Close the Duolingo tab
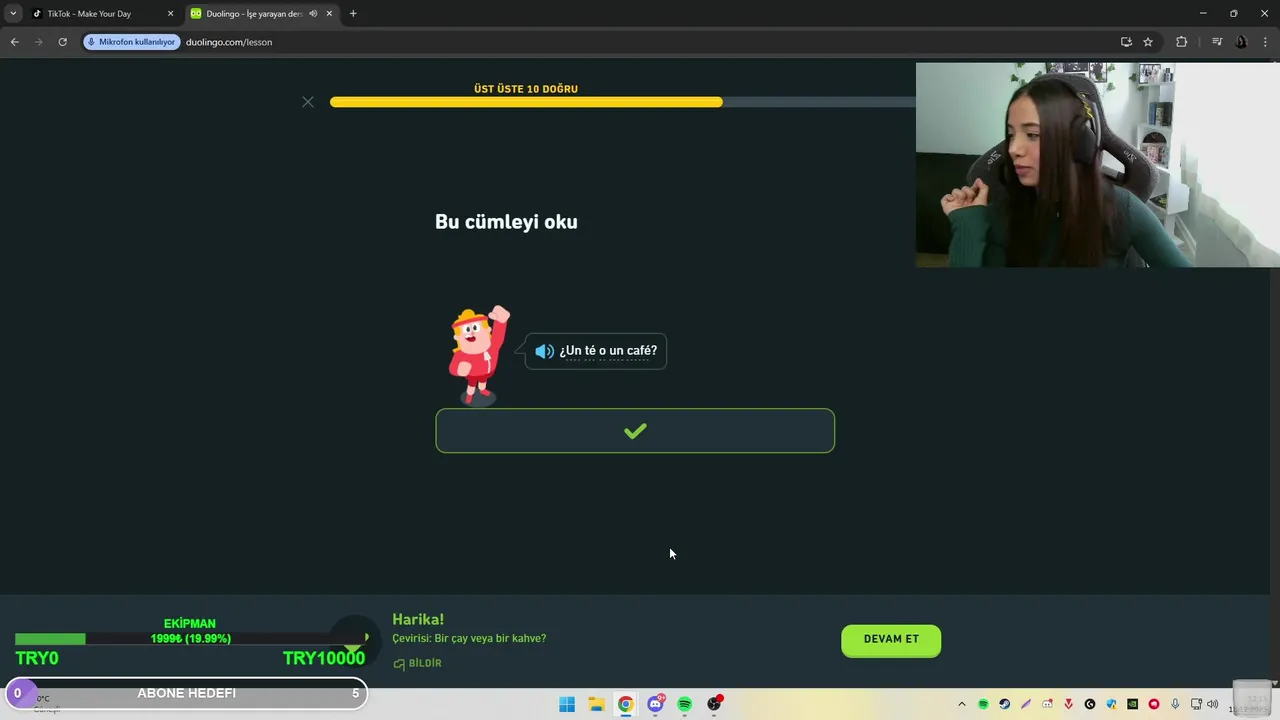 click(x=329, y=14)
